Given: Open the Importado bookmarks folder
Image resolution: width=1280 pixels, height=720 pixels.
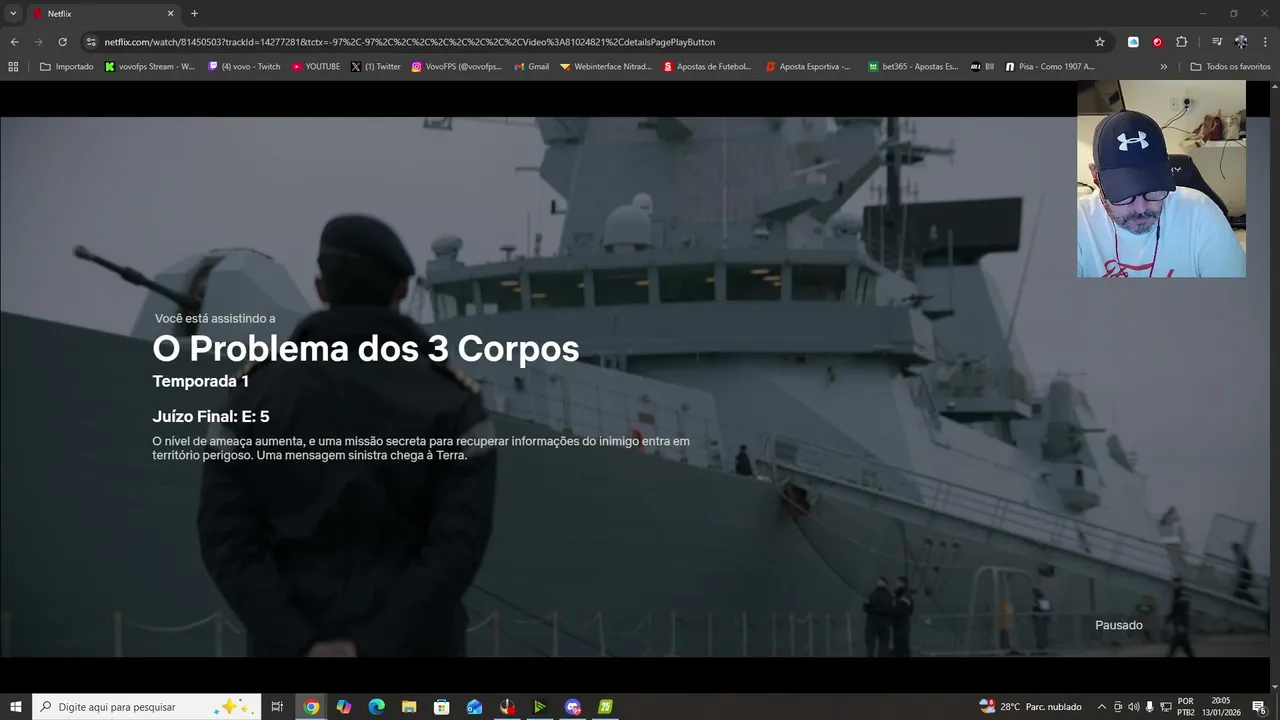Looking at the screenshot, I should click(67, 67).
